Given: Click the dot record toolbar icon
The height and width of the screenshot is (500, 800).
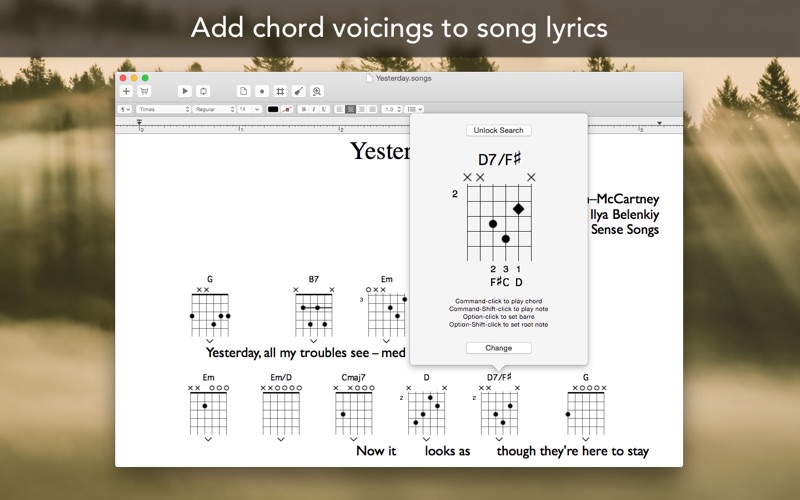Looking at the screenshot, I should [x=262, y=91].
